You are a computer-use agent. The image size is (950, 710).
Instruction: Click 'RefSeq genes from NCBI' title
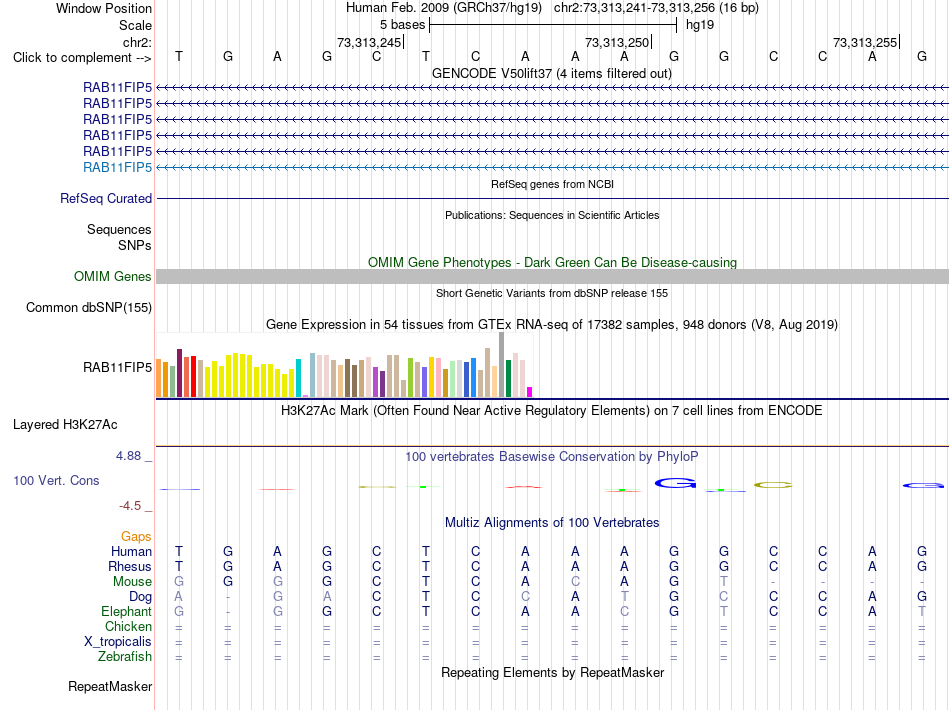[x=553, y=184]
